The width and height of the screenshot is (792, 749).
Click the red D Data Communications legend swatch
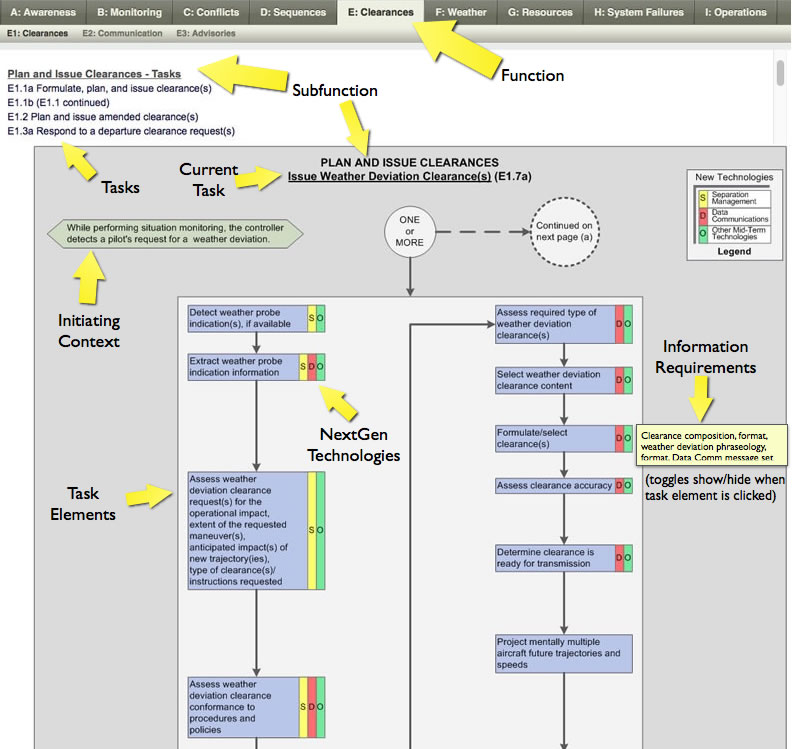coord(703,217)
